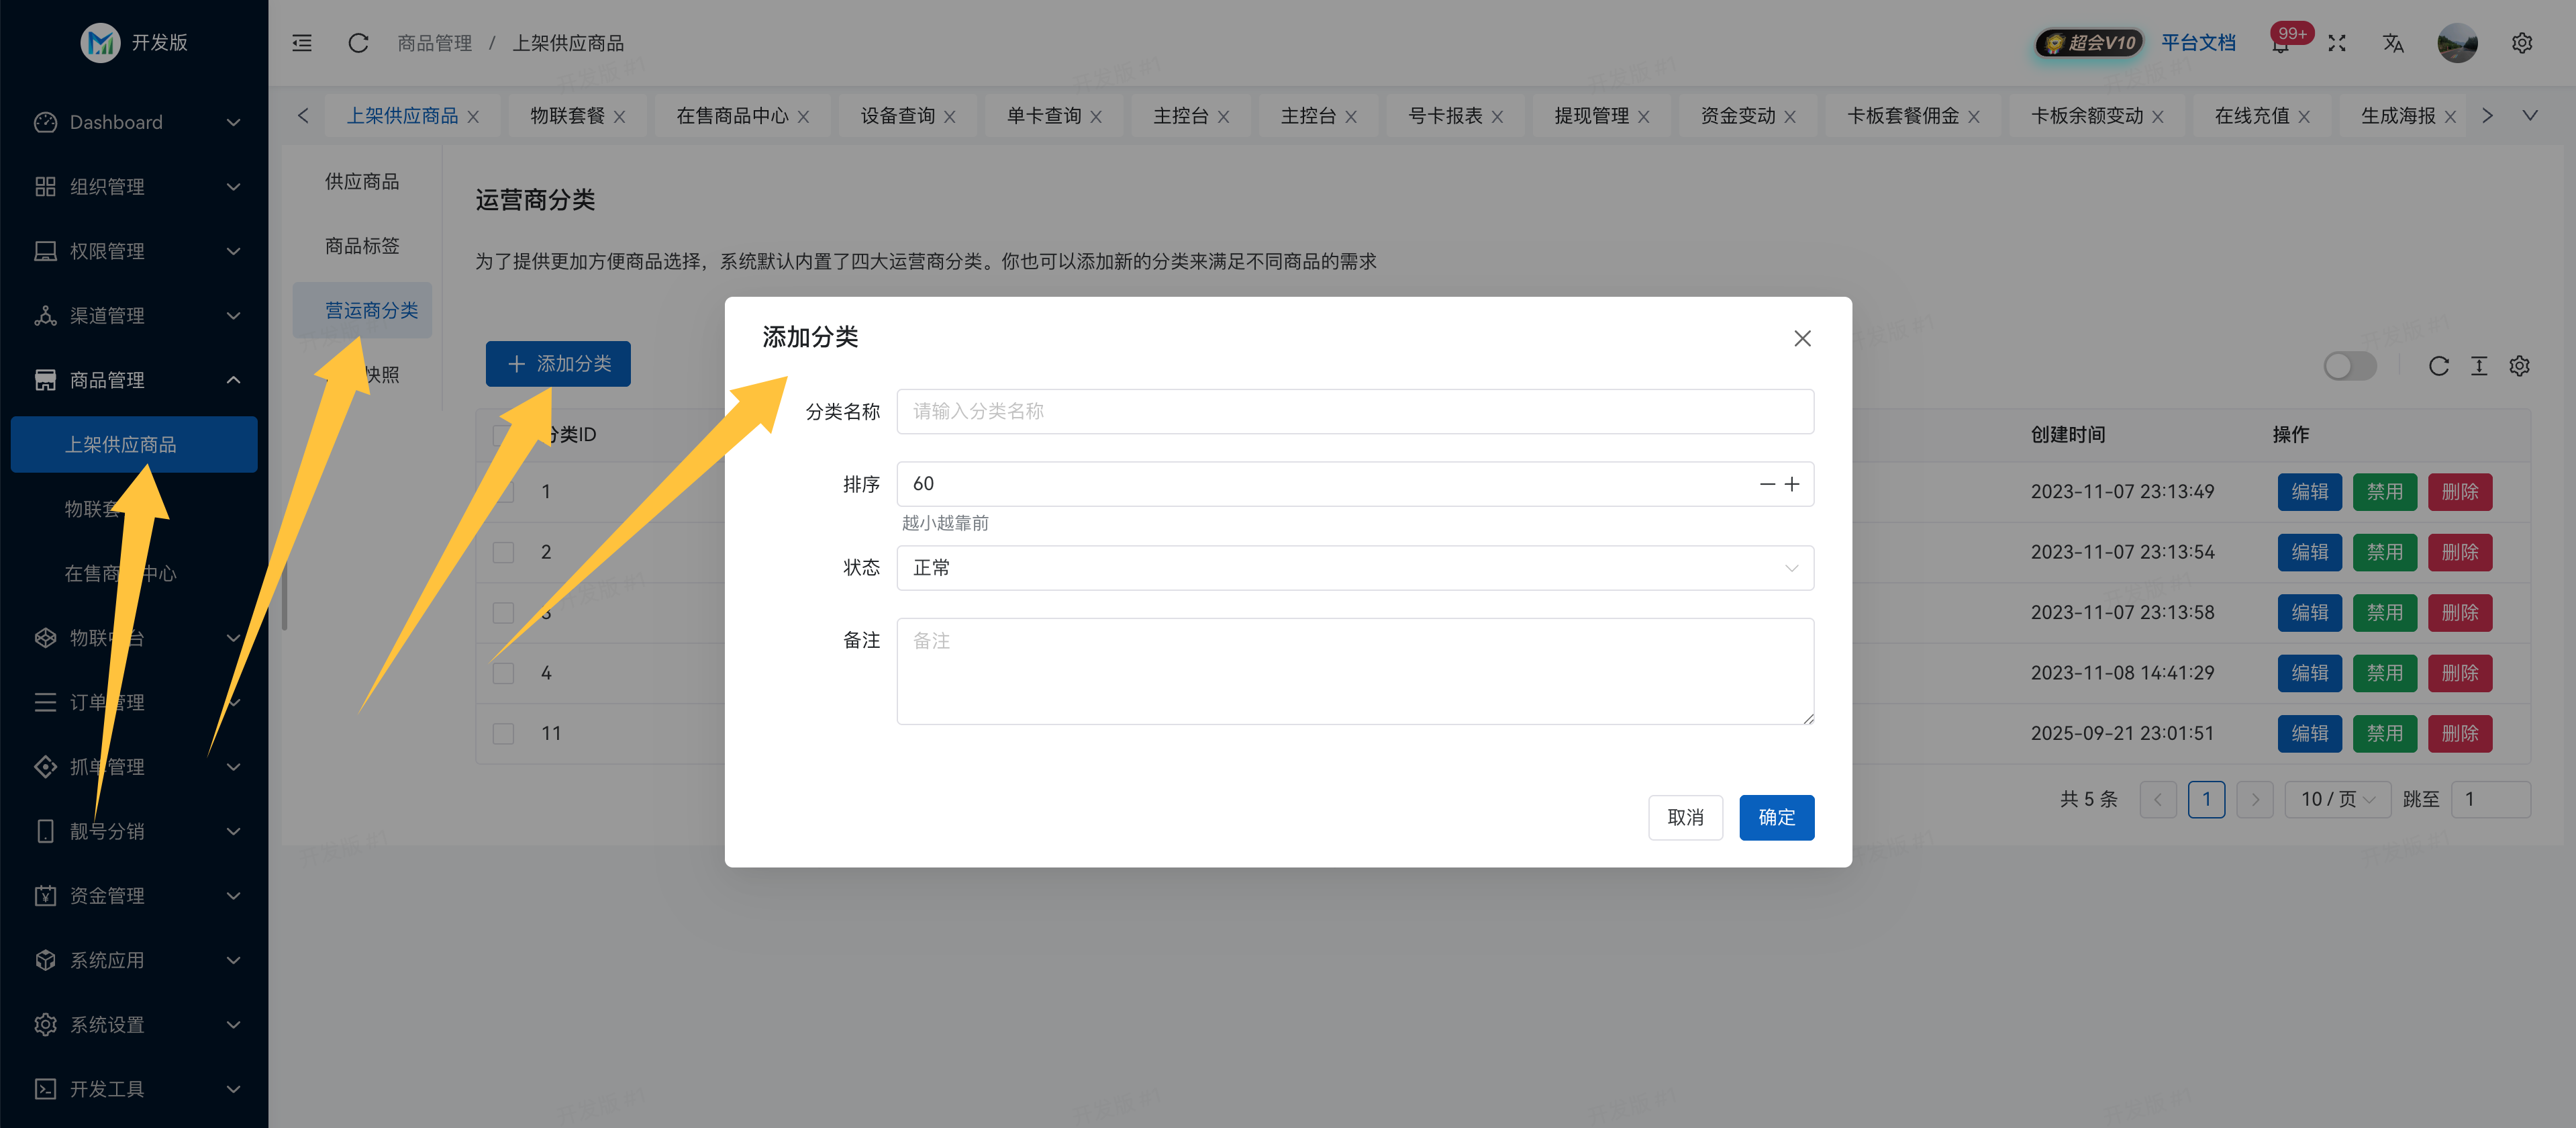Image resolution: width=2576 pixels, height=1128 pixels.
Task: Open settings with the top-right gear icon
Action: (x=2521, y=43)
